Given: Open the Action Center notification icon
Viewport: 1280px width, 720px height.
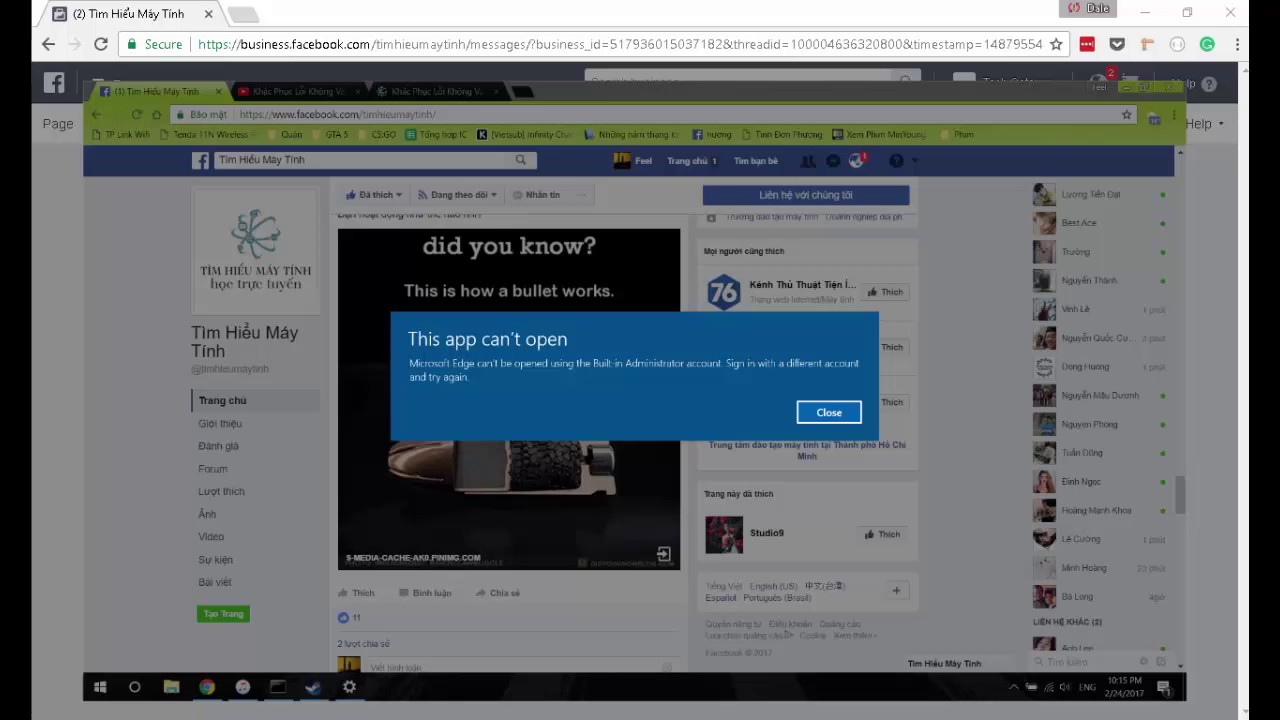Looking at the screenshot, I should [x=1164, y=687].
